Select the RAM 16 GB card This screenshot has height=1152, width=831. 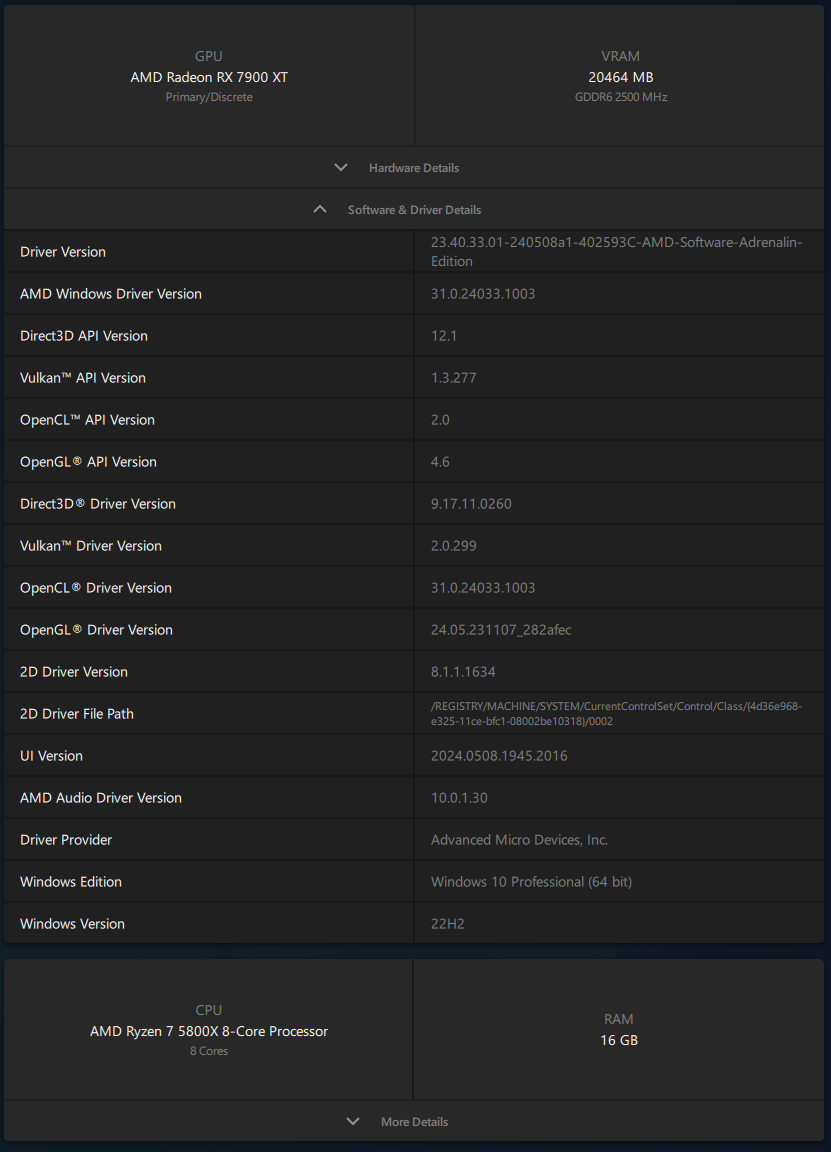619,1029
